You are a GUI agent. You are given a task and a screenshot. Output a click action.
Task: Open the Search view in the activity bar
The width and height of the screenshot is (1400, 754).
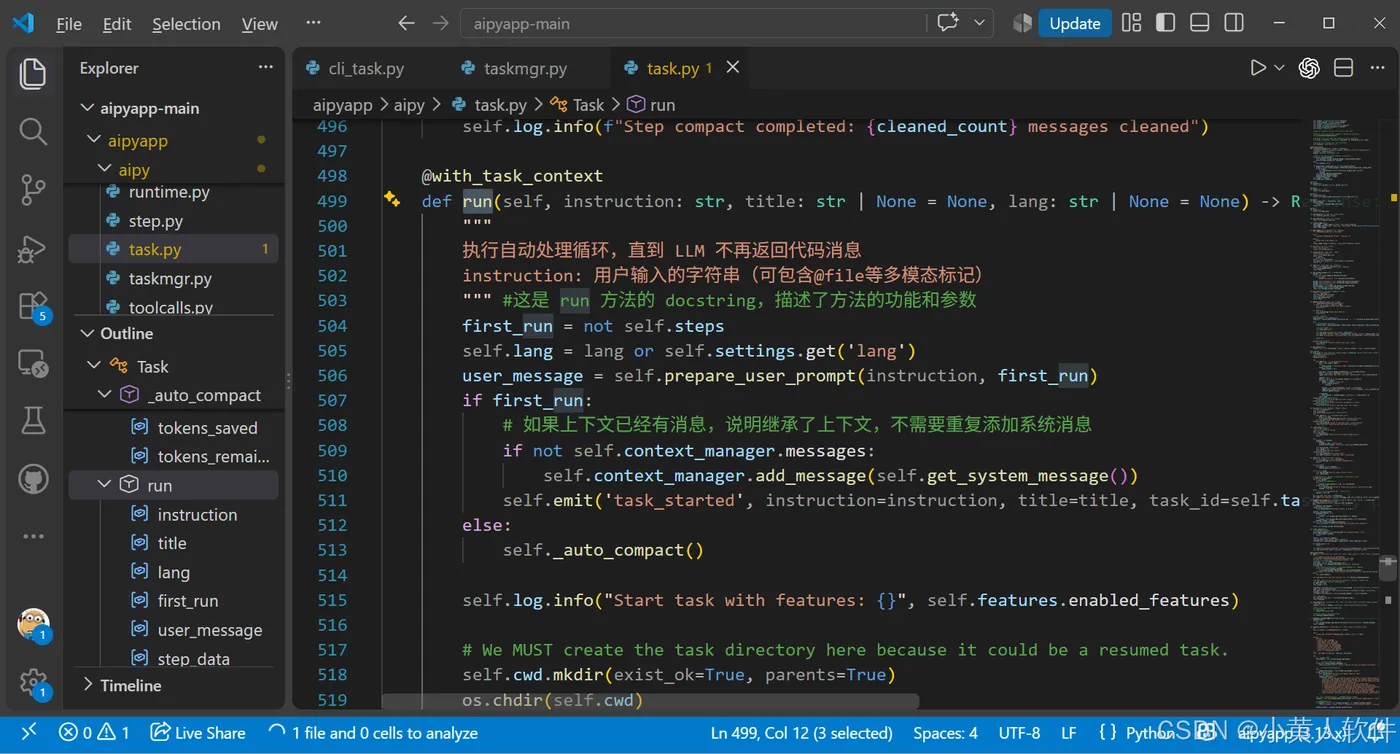pyautogui.click(x=33, y=131)
